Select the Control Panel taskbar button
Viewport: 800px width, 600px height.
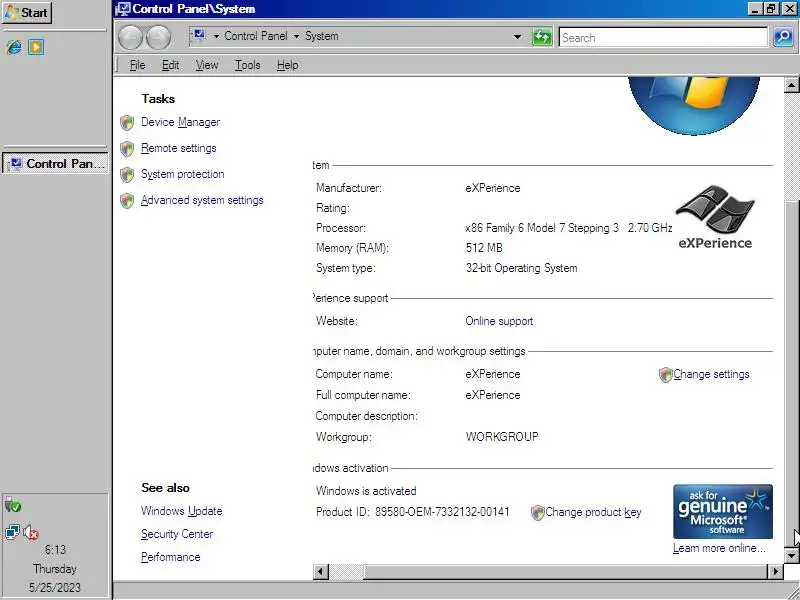56,163
